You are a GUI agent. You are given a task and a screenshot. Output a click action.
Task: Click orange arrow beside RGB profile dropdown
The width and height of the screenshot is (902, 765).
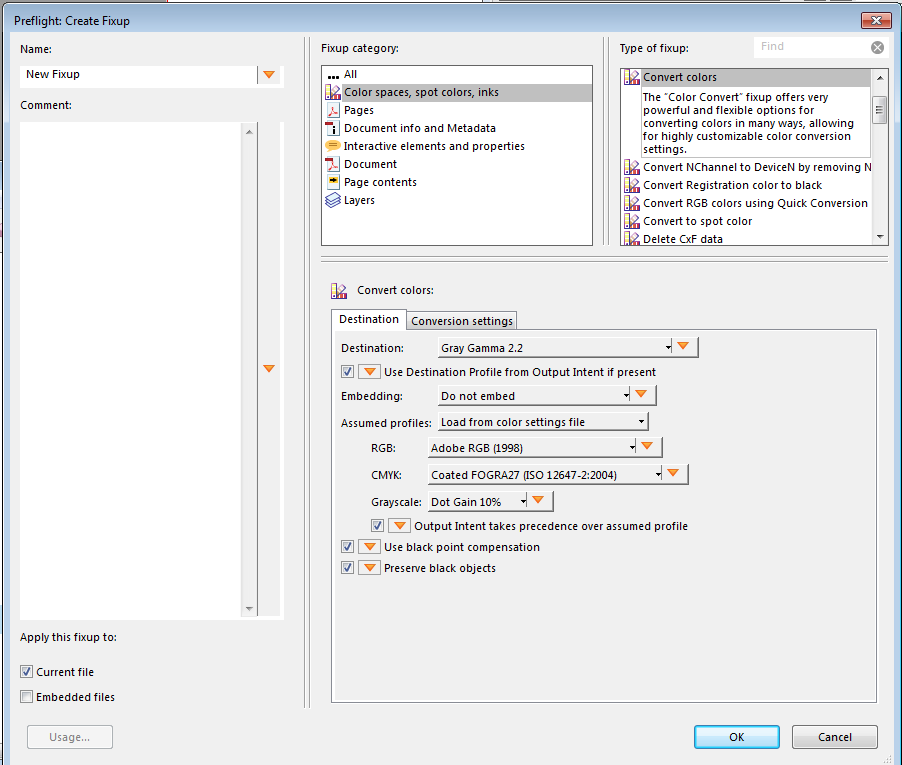pos(647,446)
